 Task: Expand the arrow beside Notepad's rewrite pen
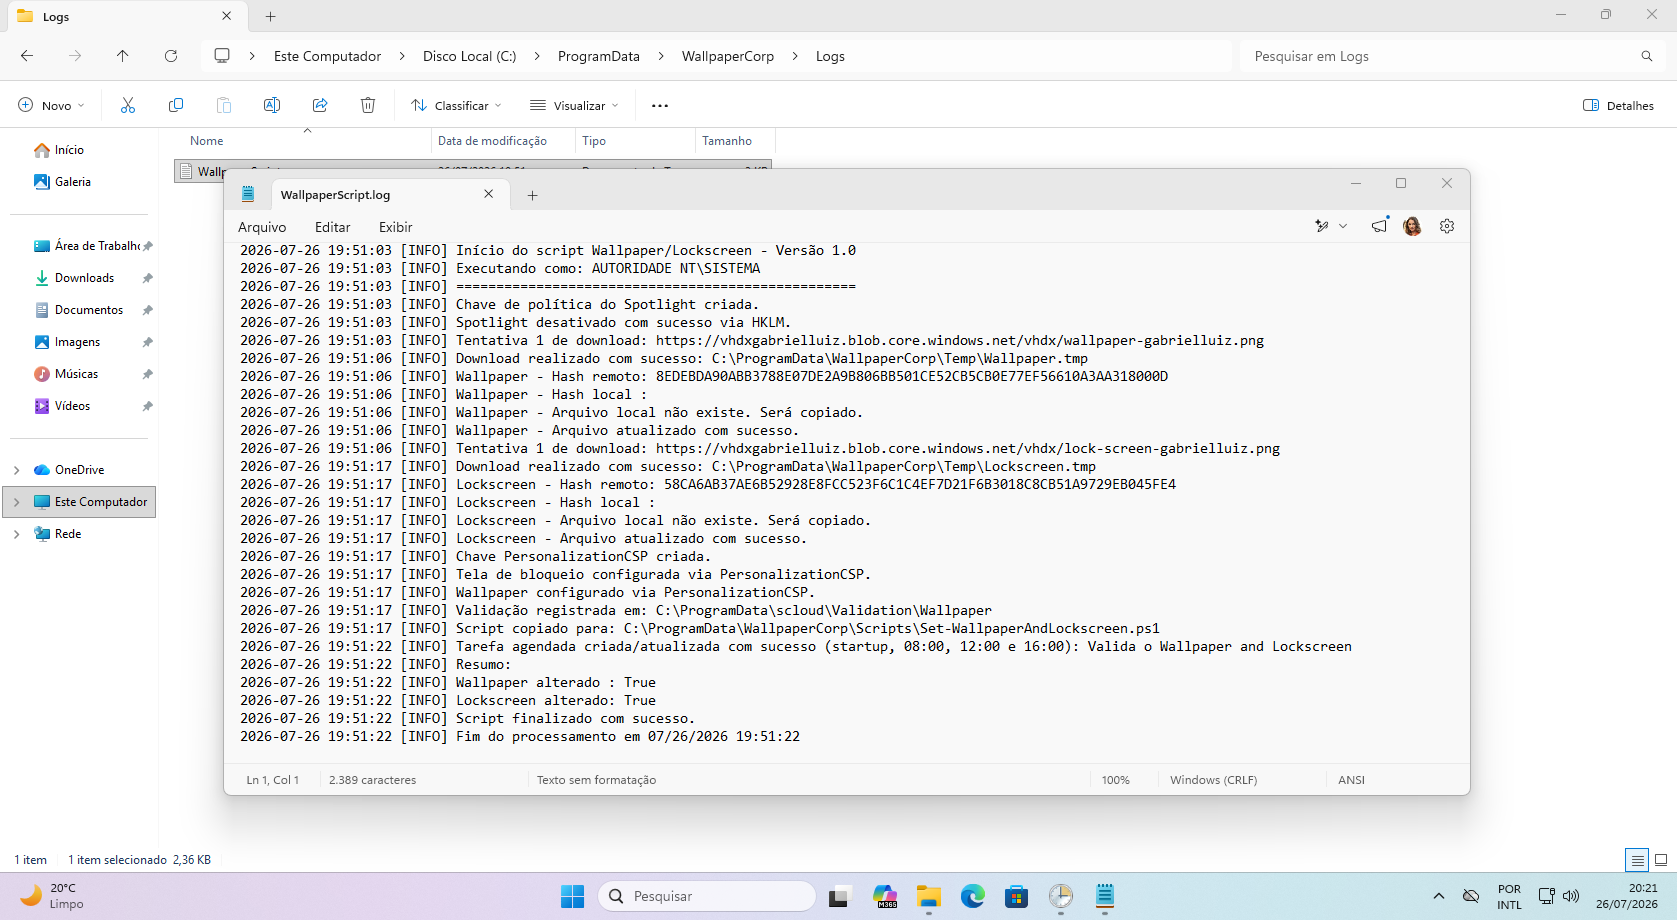point(1343,226)
